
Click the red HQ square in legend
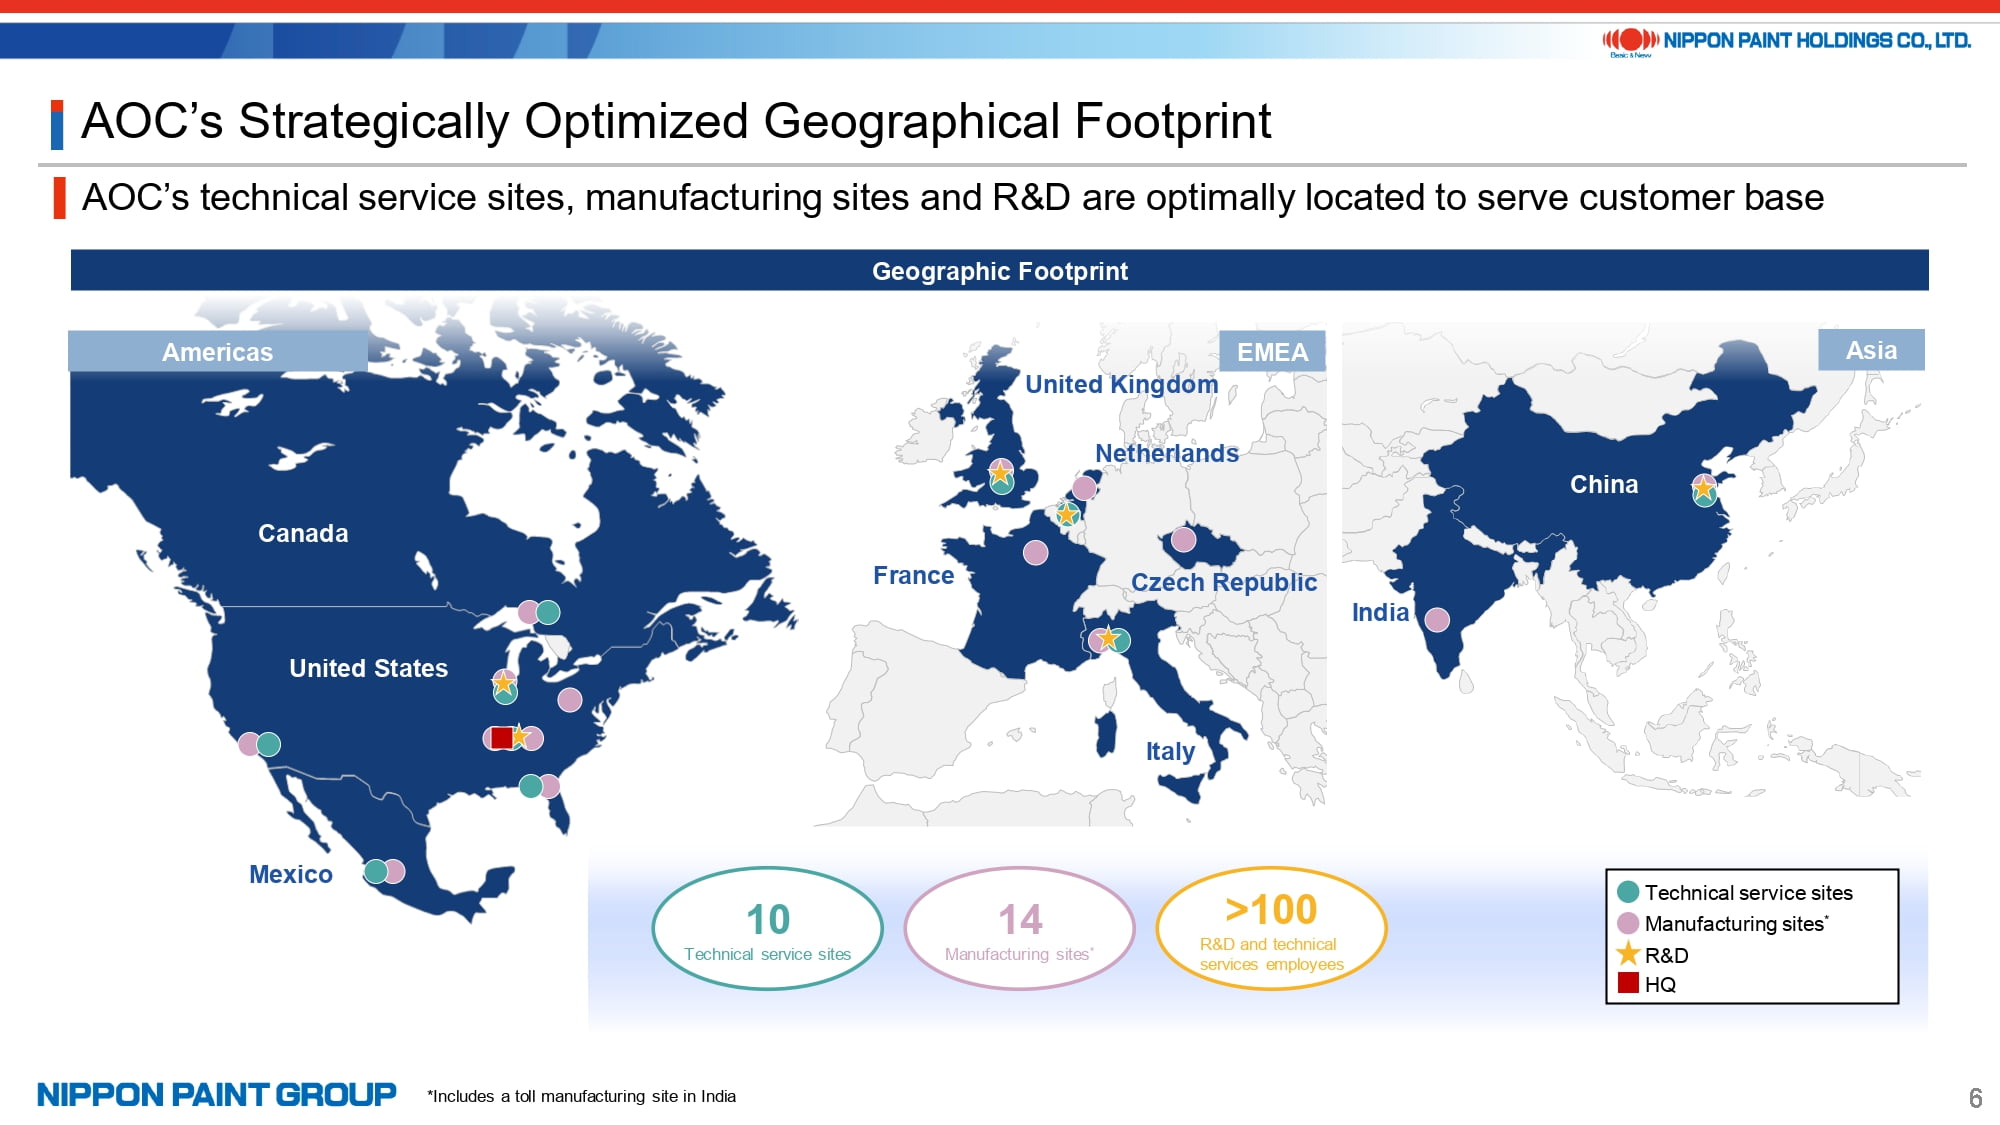1628,983
